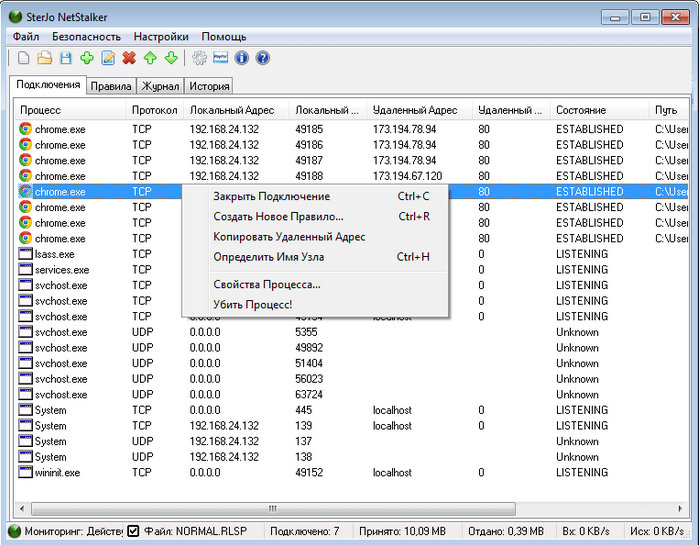
Task: Open the Файл menu
Action: [x=26, y=37]
